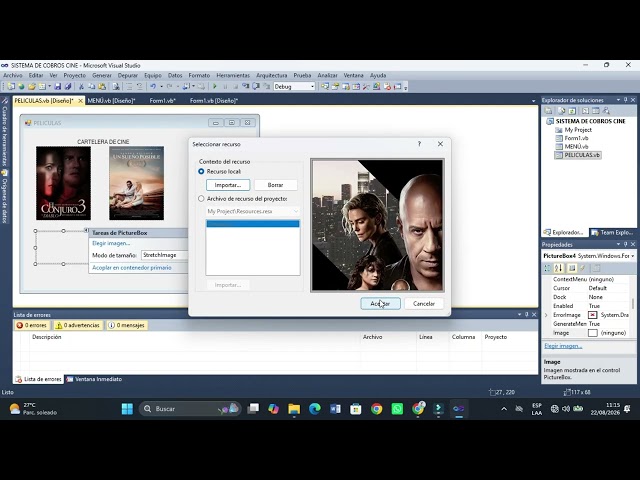
Task: Click the Properties page icon in Propiedades toolbar
Action: pyautogui.click(x=572, y=268)
